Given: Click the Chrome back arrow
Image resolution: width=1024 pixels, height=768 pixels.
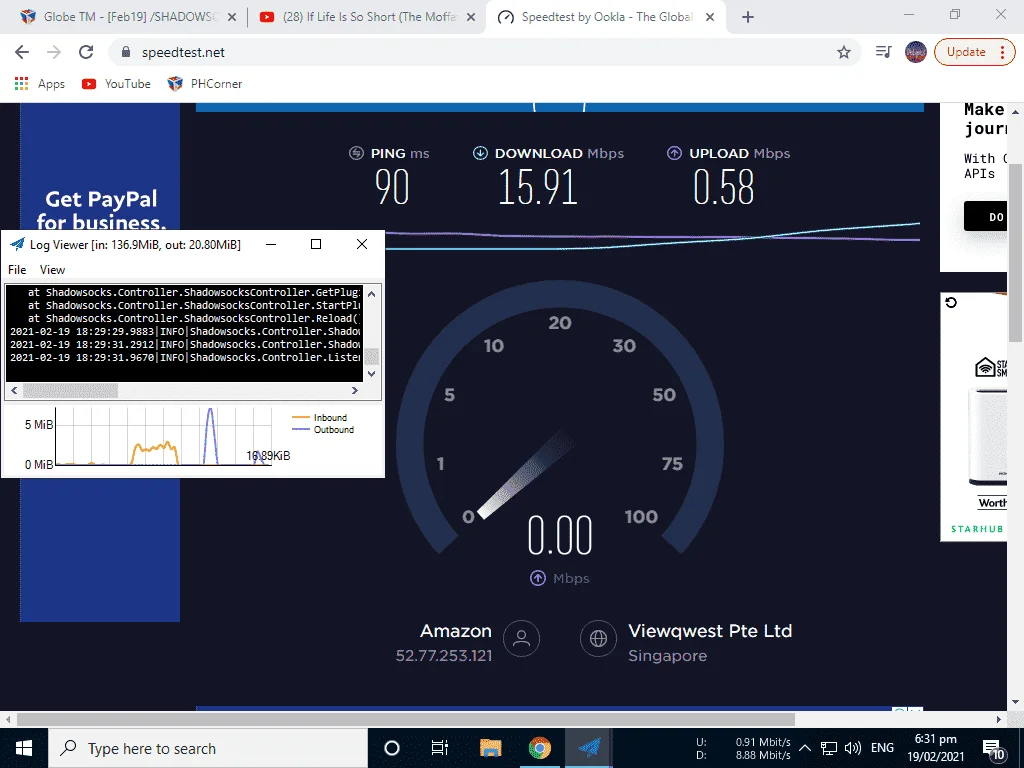Looking at the screenshot, I should point(22,52).
